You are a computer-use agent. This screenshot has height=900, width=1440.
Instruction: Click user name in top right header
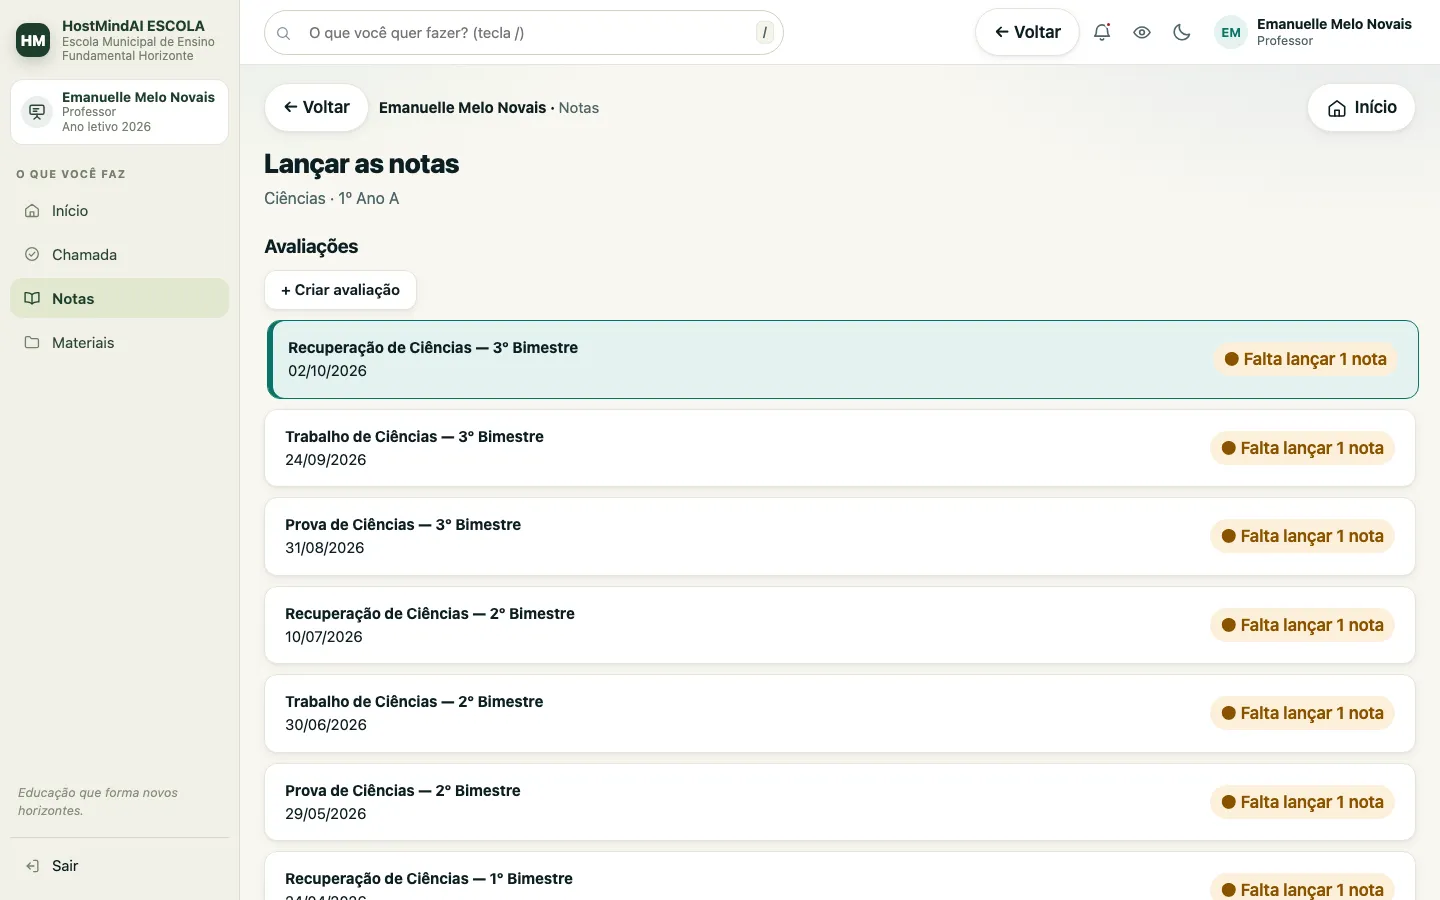(1334, 24)
